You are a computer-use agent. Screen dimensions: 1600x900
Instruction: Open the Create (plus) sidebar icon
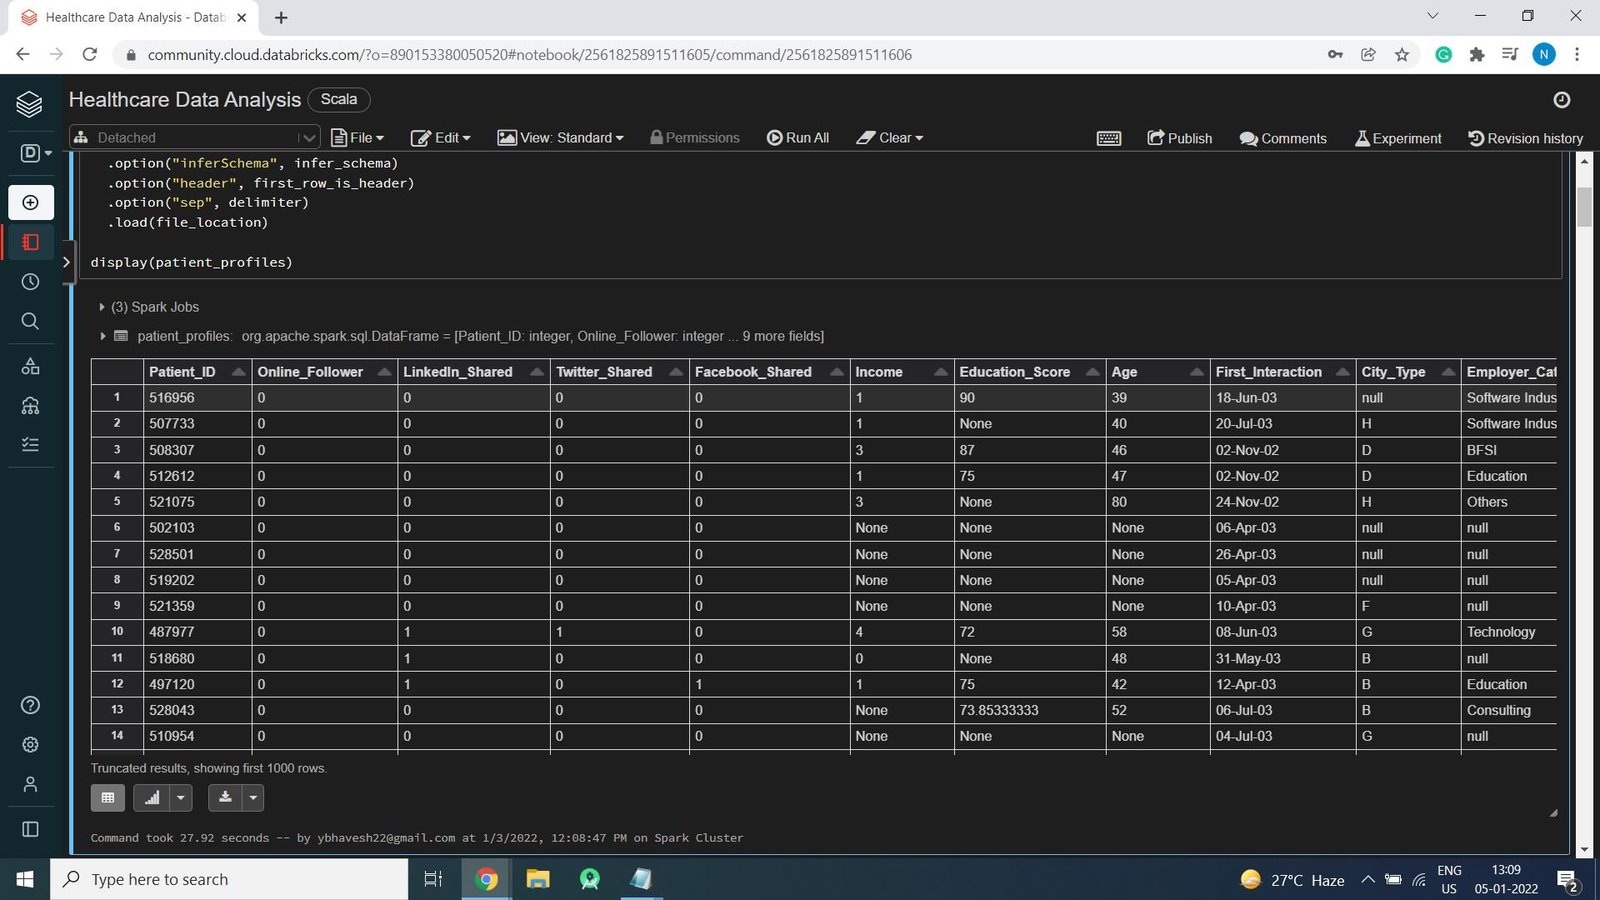pos(30,203)
